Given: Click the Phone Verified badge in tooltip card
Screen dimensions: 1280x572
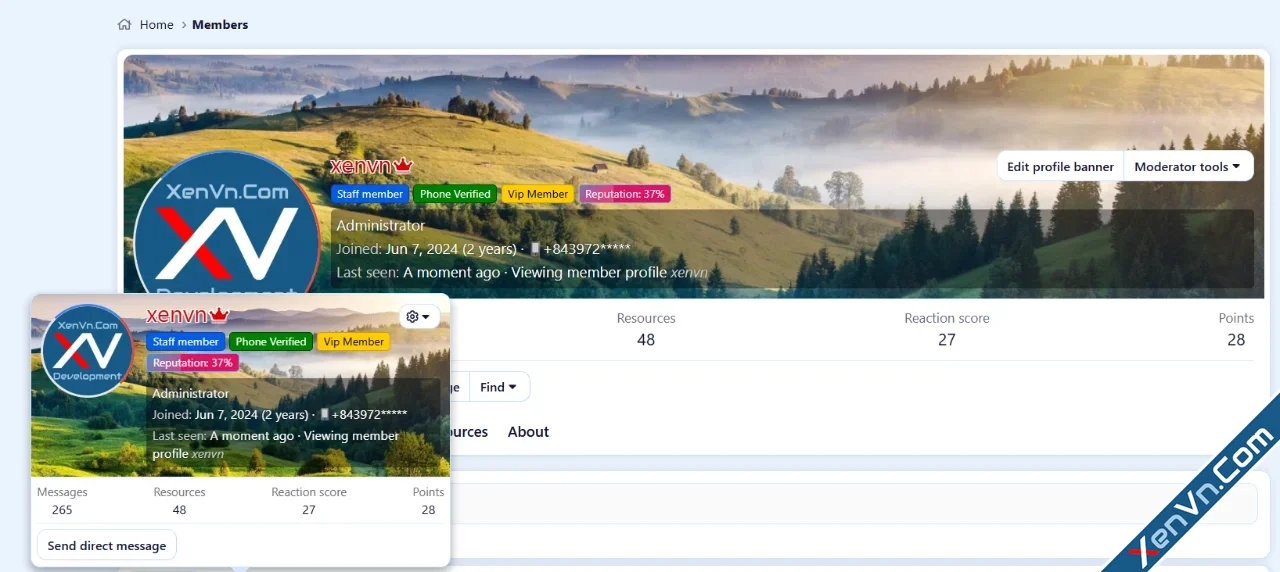Looking at the screenshot, I should 271,342.
